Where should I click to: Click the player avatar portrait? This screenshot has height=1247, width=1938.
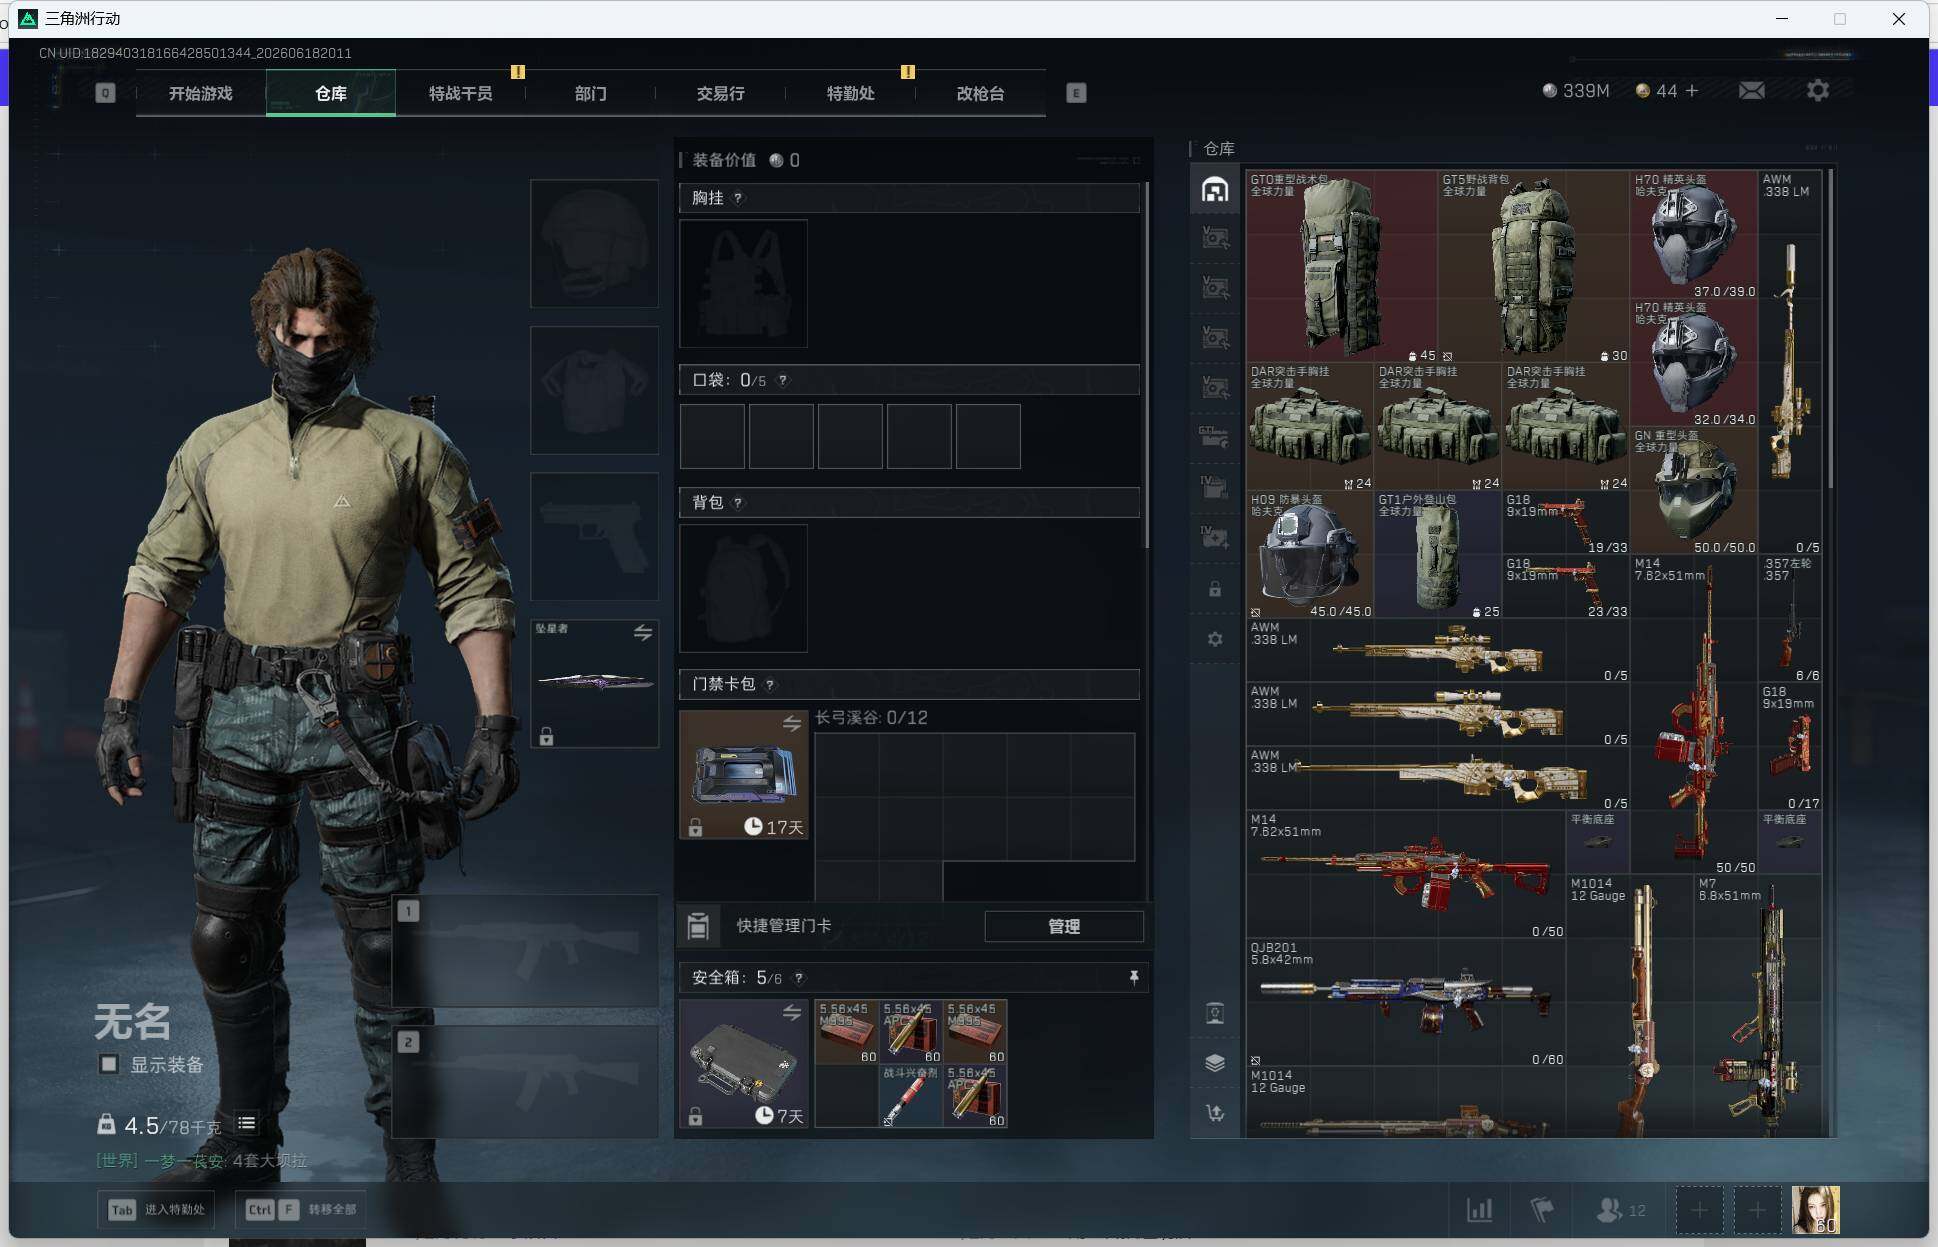(1816, 1210)
